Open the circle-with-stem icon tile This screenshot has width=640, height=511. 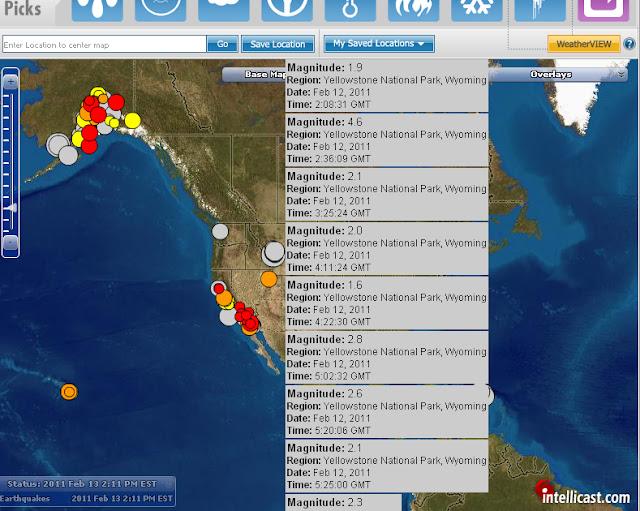(x=287, y=10)
